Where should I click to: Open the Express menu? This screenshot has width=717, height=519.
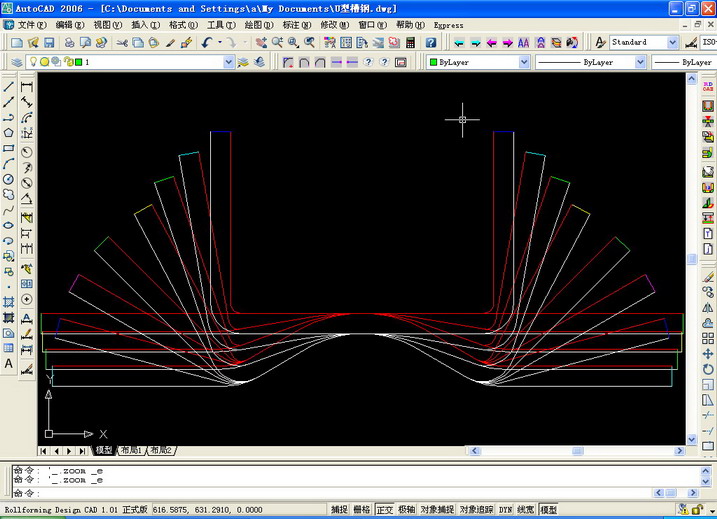click(x=448, y=25)
